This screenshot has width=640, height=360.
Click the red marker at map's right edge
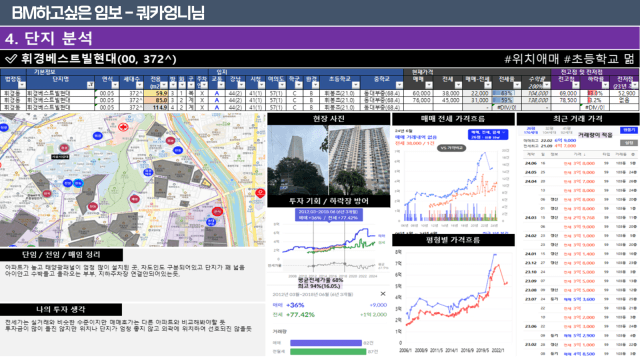tap(260, 193)
